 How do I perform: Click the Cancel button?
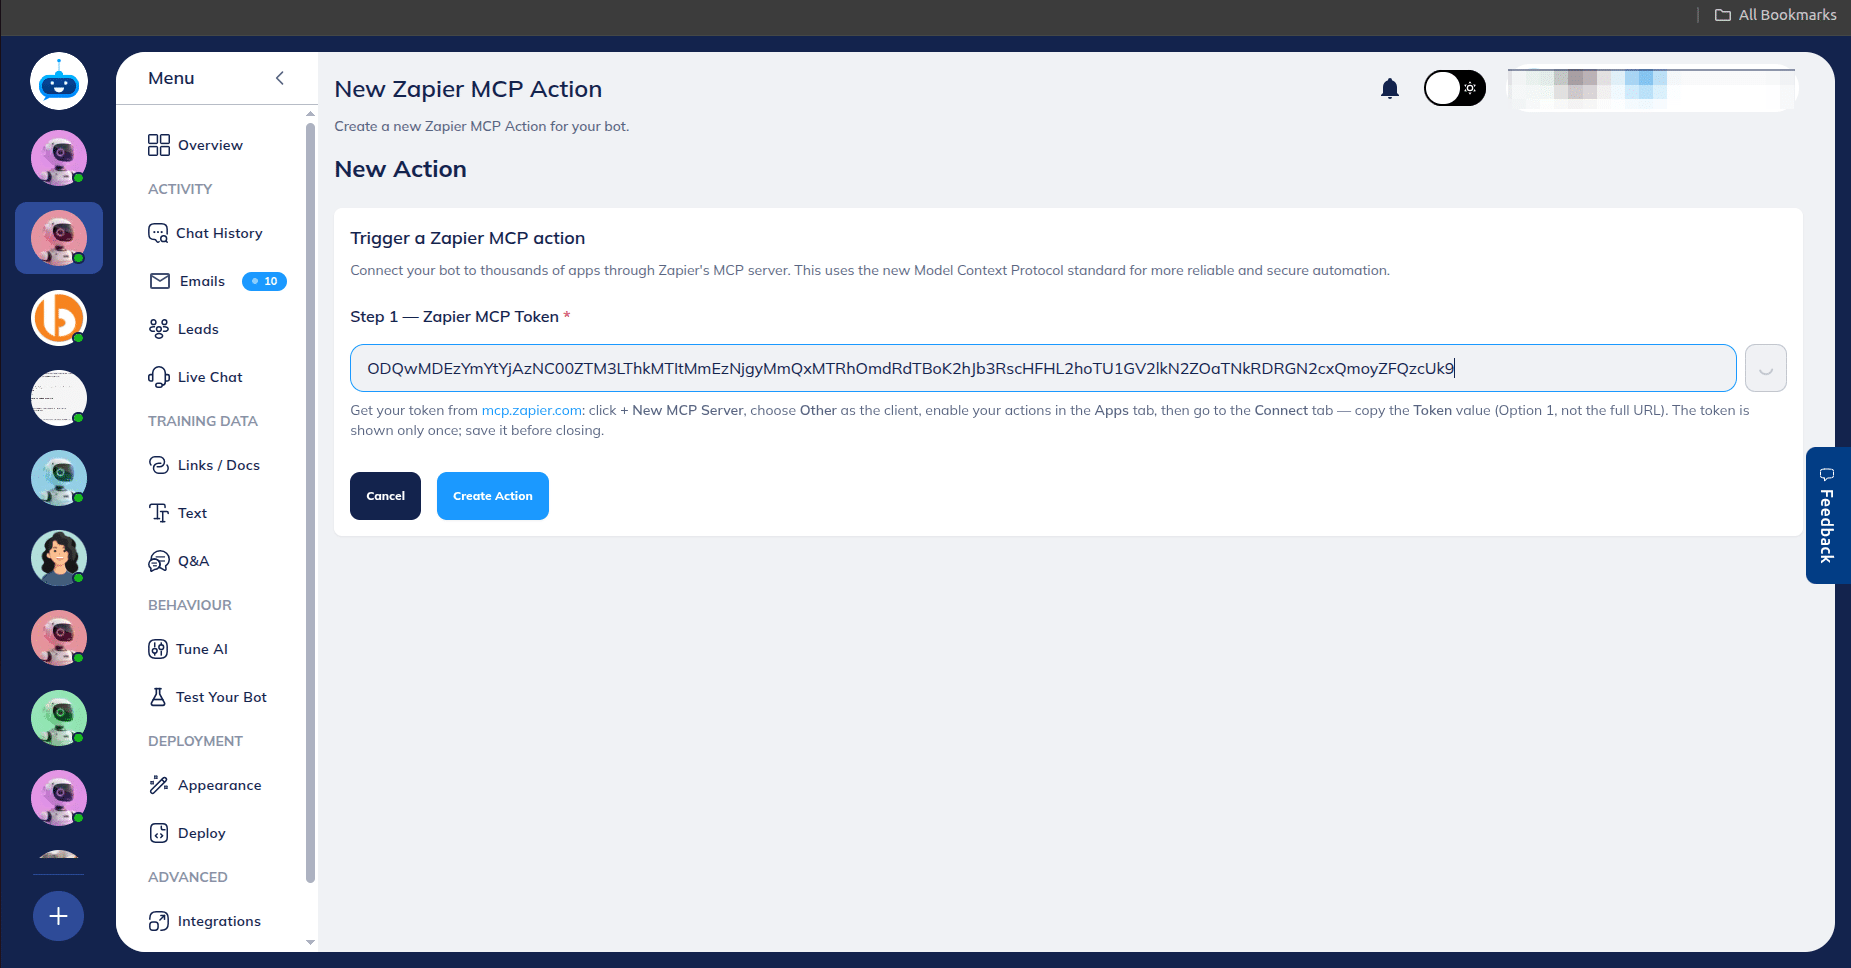click(x=385, y=496)
